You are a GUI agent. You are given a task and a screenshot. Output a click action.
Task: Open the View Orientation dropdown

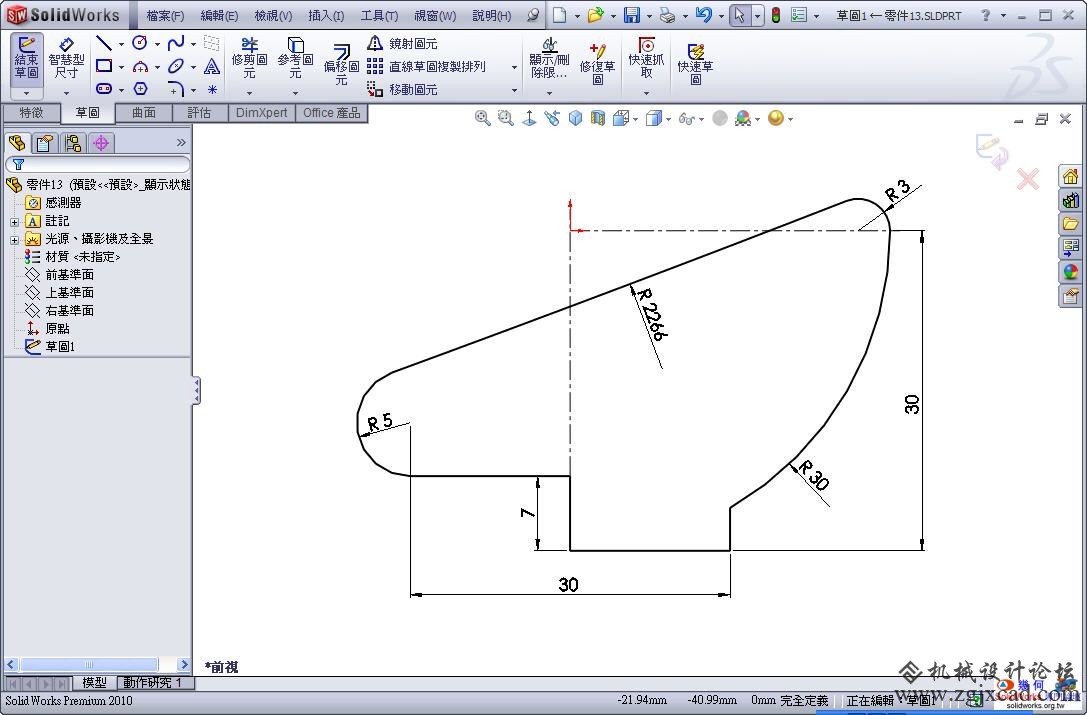click(635, 119)
